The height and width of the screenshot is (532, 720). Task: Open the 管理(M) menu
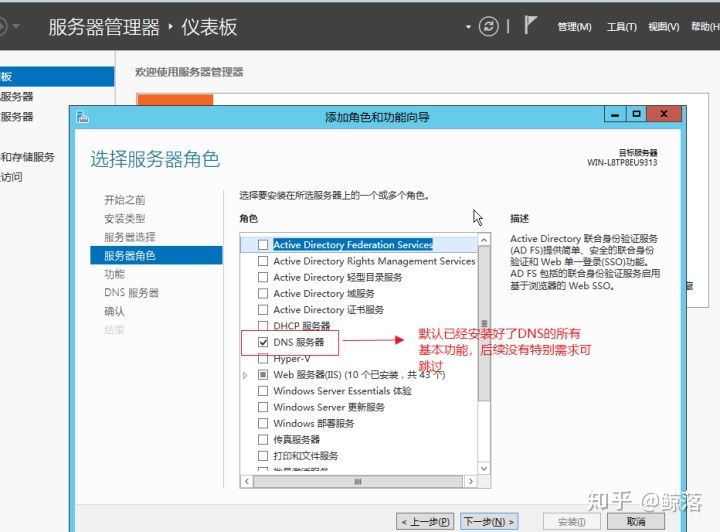(574, 27)
